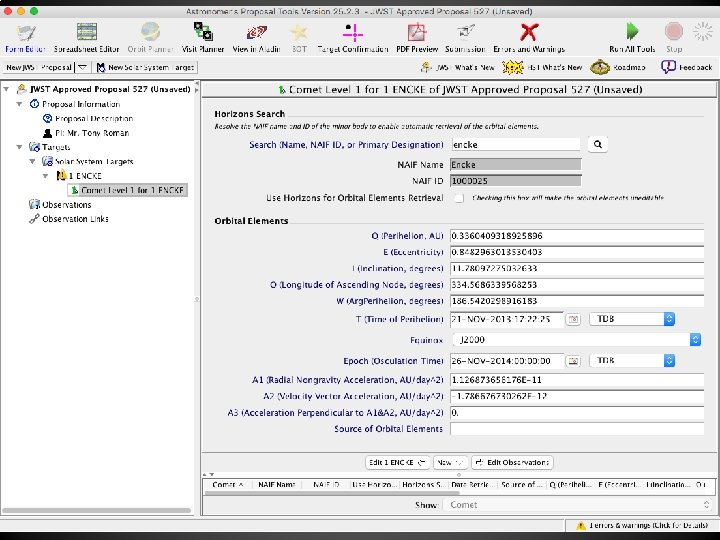Open the Equinox J2000 dropdown
The image size is (720, 540).
click(x=577, y=340)
